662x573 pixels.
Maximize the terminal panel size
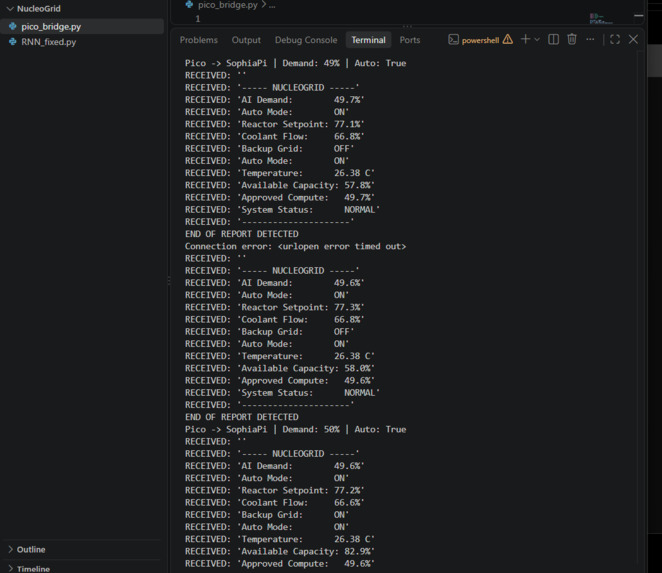pyautogui.click(x=615, y=40)
